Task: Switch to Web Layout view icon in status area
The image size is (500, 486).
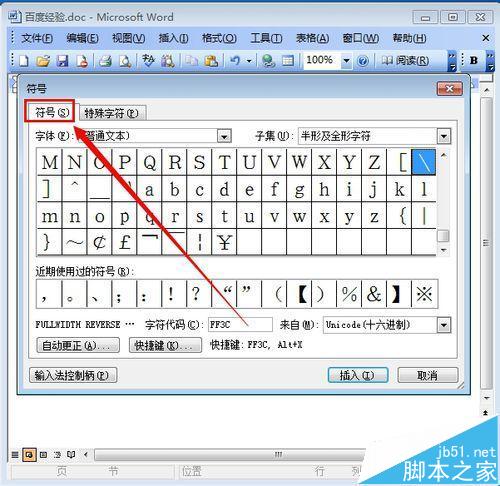Action: [x=29, y=454]
